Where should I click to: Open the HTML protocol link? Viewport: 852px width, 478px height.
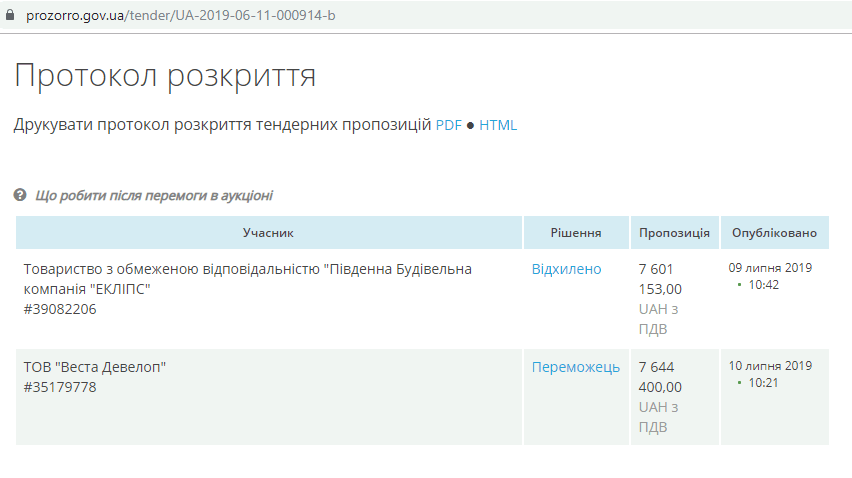pyautogui.click(x=498, y=125)
